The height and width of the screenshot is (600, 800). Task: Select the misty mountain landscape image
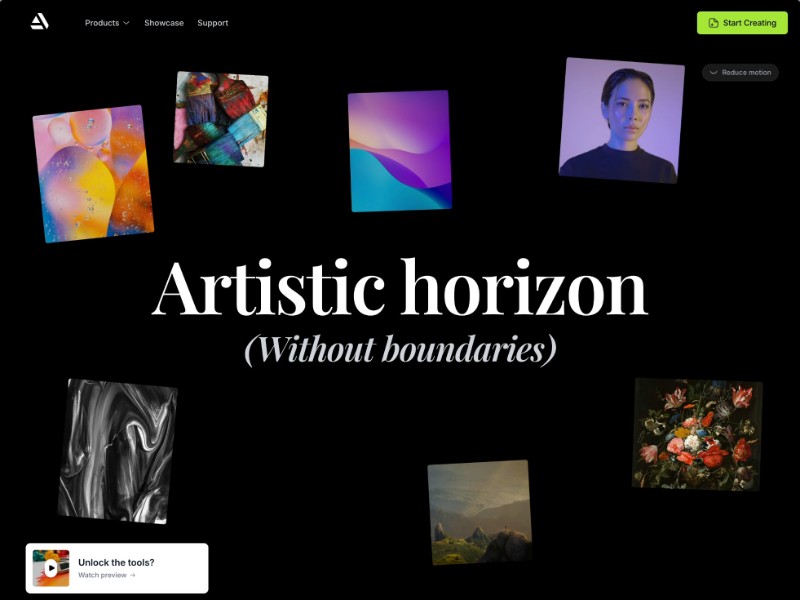[480, 512]
